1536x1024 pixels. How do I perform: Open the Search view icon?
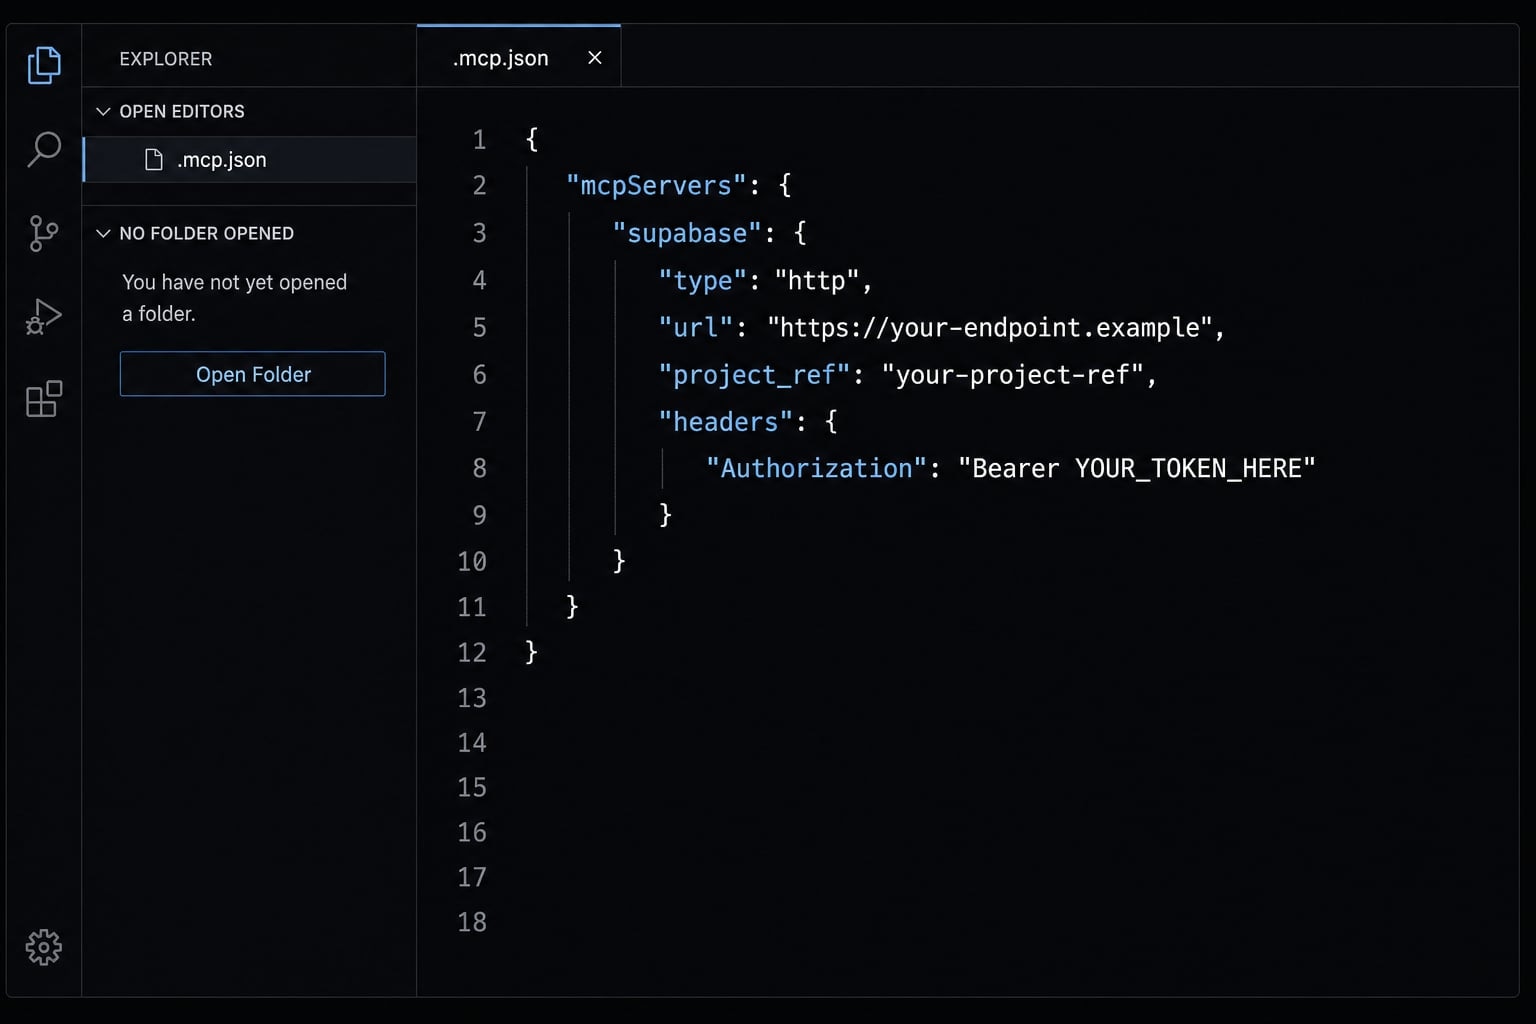44,149
